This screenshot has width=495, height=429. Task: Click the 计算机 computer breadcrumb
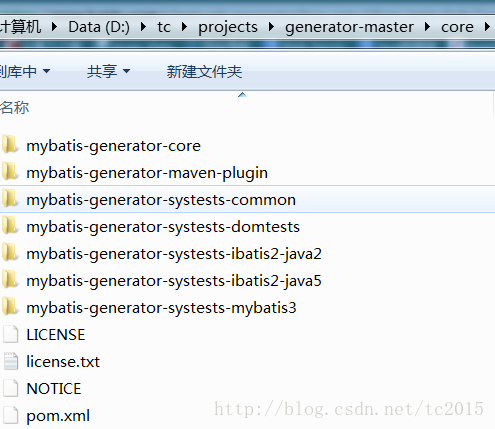[x=21, y=27]
